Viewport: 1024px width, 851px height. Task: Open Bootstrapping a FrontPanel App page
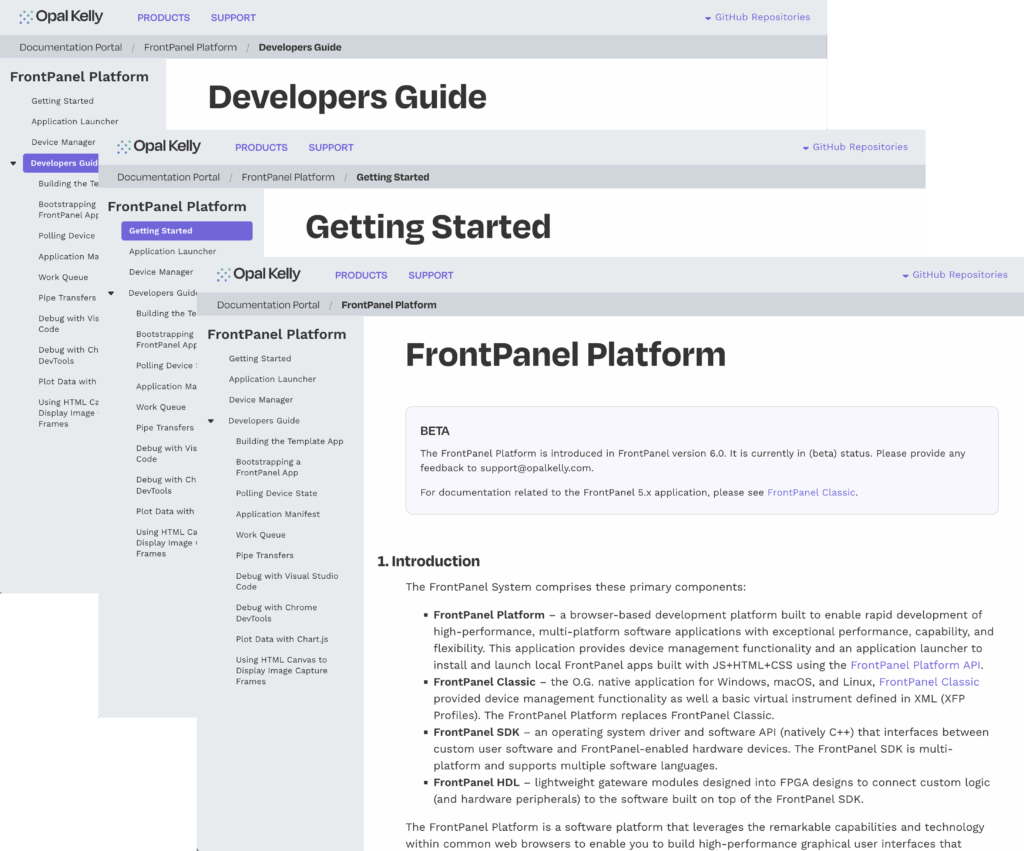pos(268,467)
